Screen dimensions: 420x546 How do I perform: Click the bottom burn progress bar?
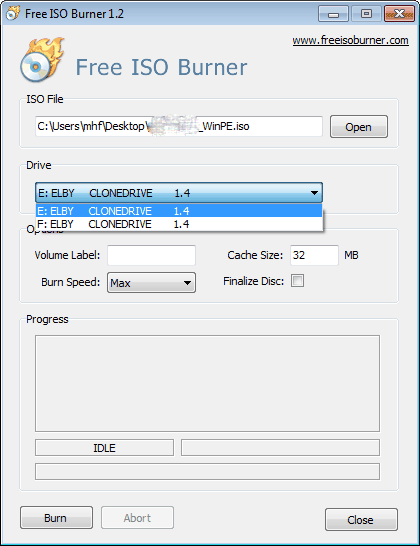[207, 471]
